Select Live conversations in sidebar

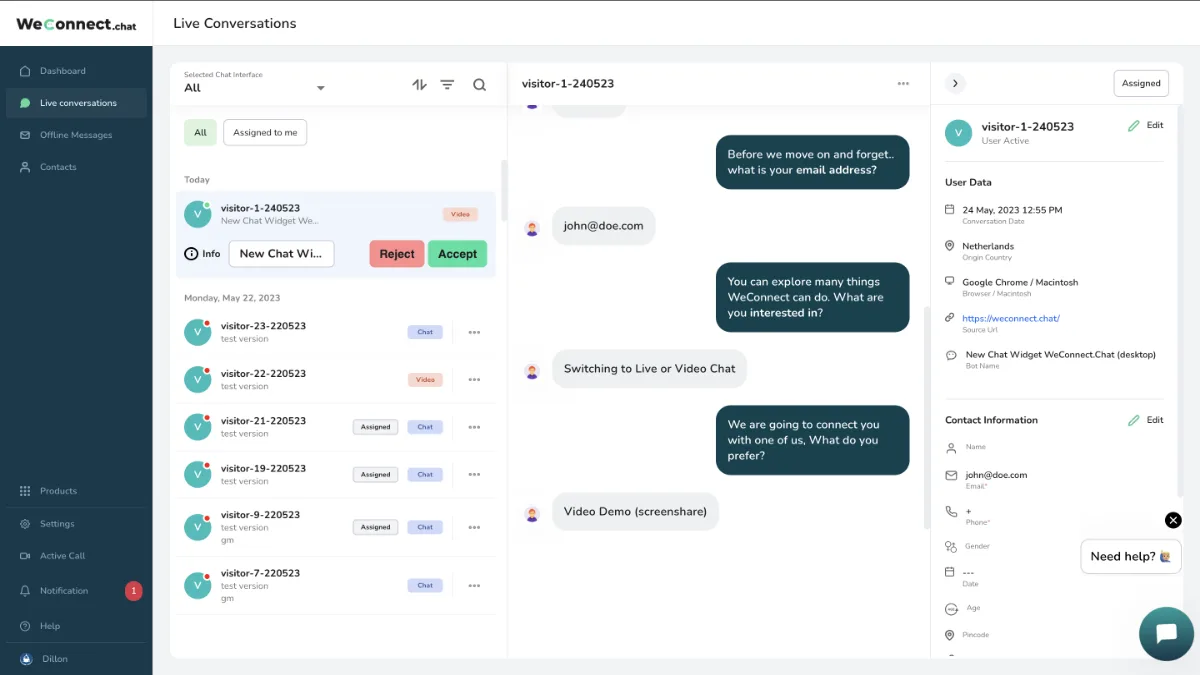76,103
